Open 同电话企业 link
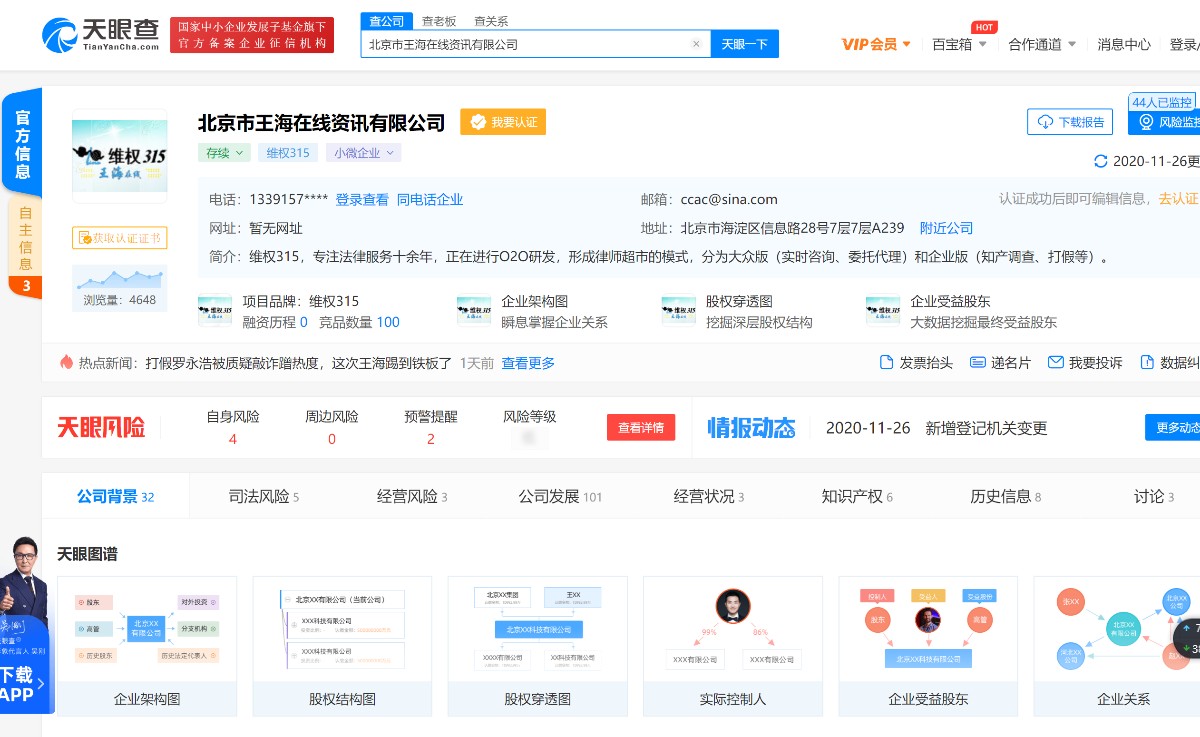The height and width of the screenshot is (737, 1200). (x=430, y=199)
